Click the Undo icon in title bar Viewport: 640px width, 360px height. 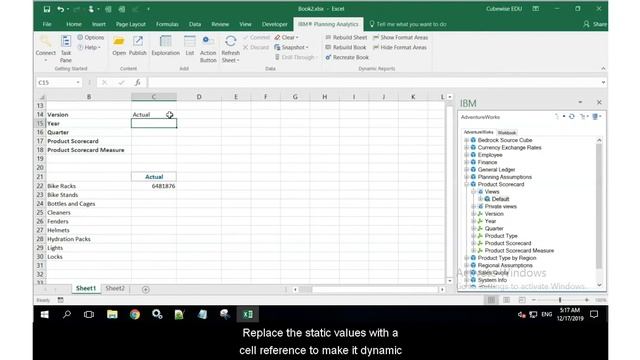60,9
